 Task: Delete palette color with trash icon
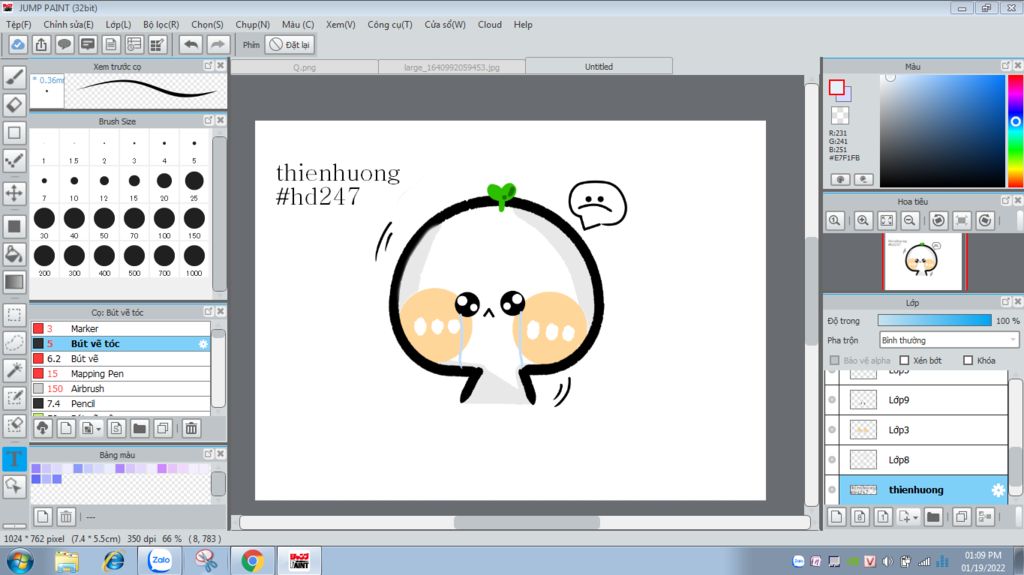tap(66, 517)
